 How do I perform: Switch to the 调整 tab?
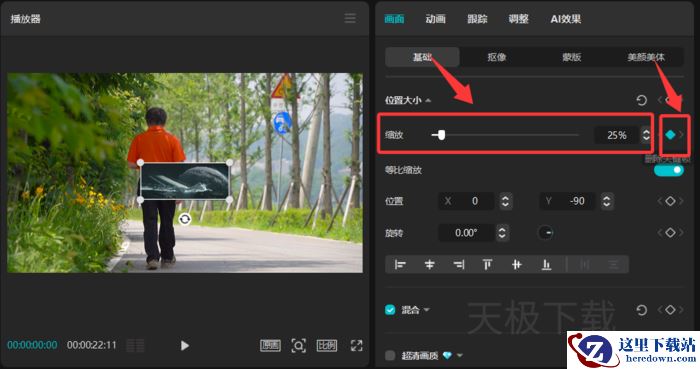pos(518,19)
